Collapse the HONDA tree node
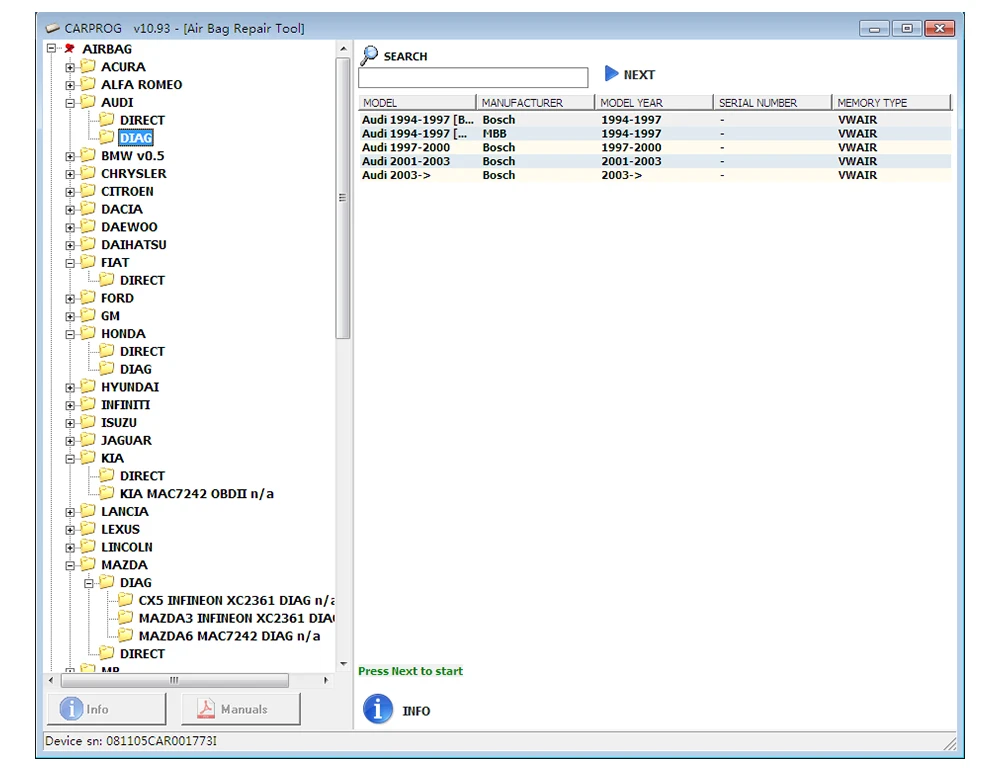Image resolution: width=1000 pixels, height=768 pixels. point(70,334)
